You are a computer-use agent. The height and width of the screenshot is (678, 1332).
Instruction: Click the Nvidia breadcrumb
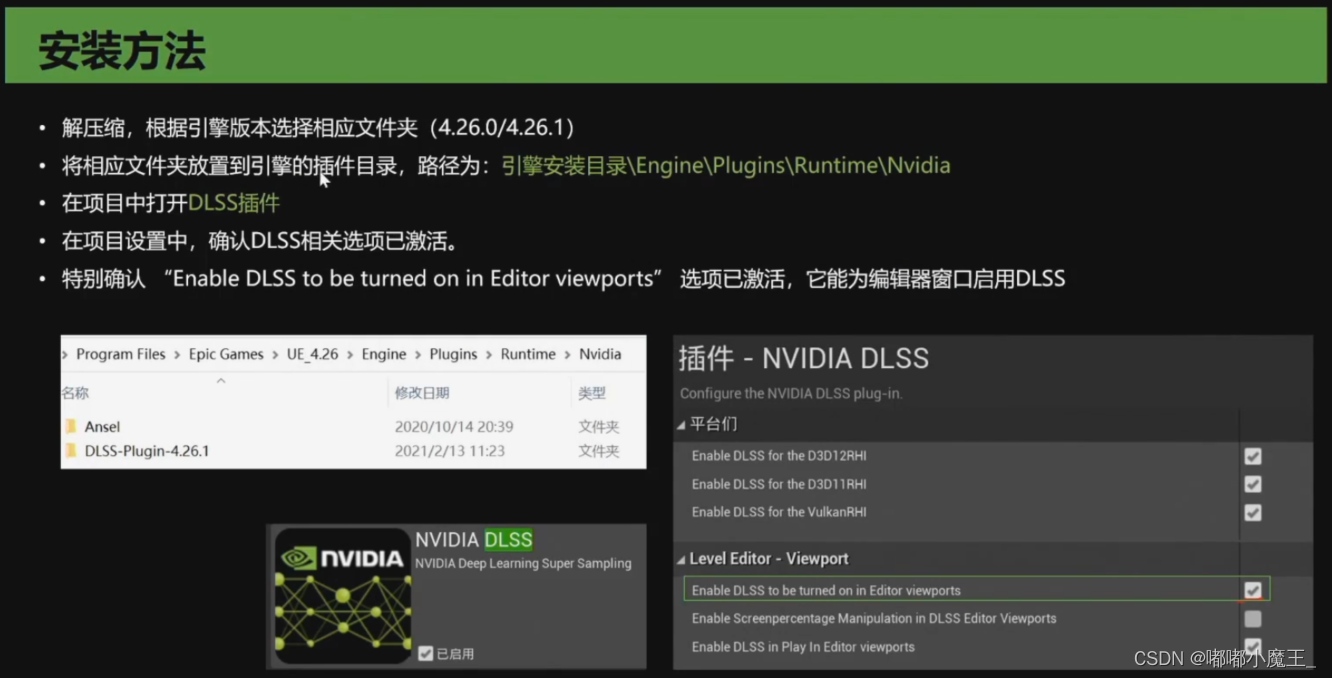(600, 354)
